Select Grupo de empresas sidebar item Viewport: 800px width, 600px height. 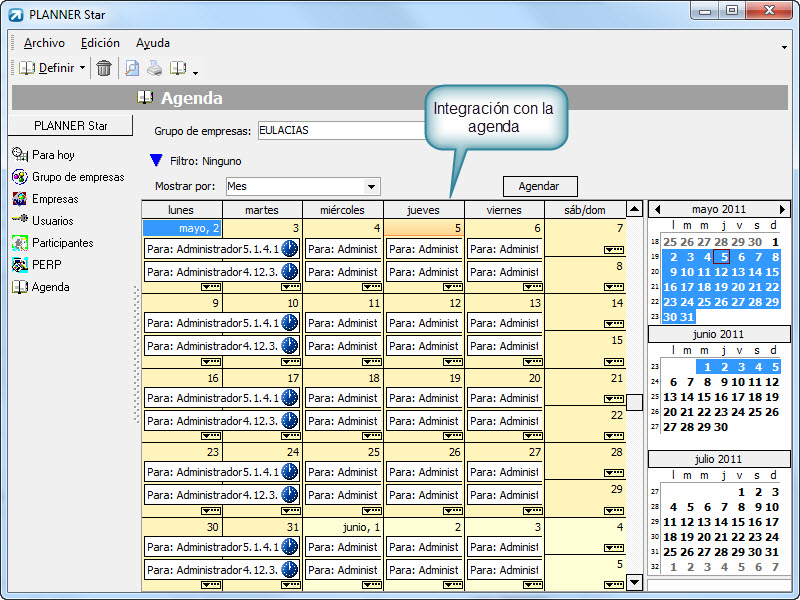[x=77, y=177]
